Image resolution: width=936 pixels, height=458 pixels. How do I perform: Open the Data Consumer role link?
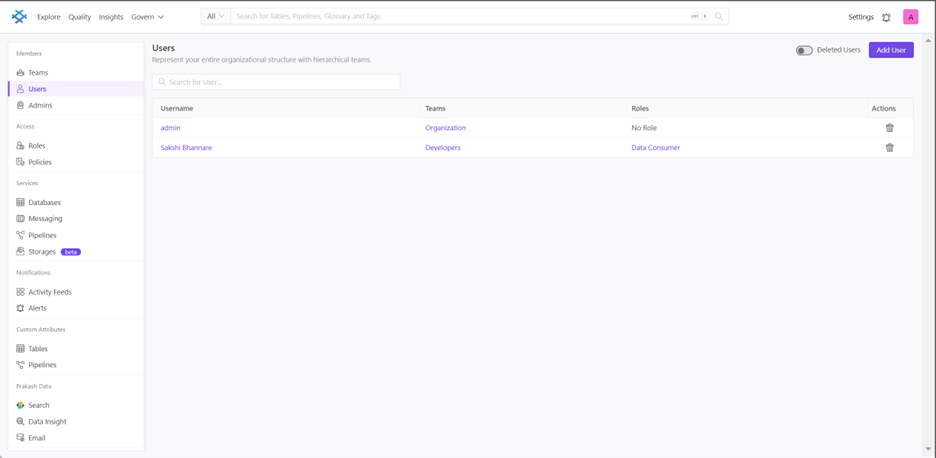click(x=655, y=148)
